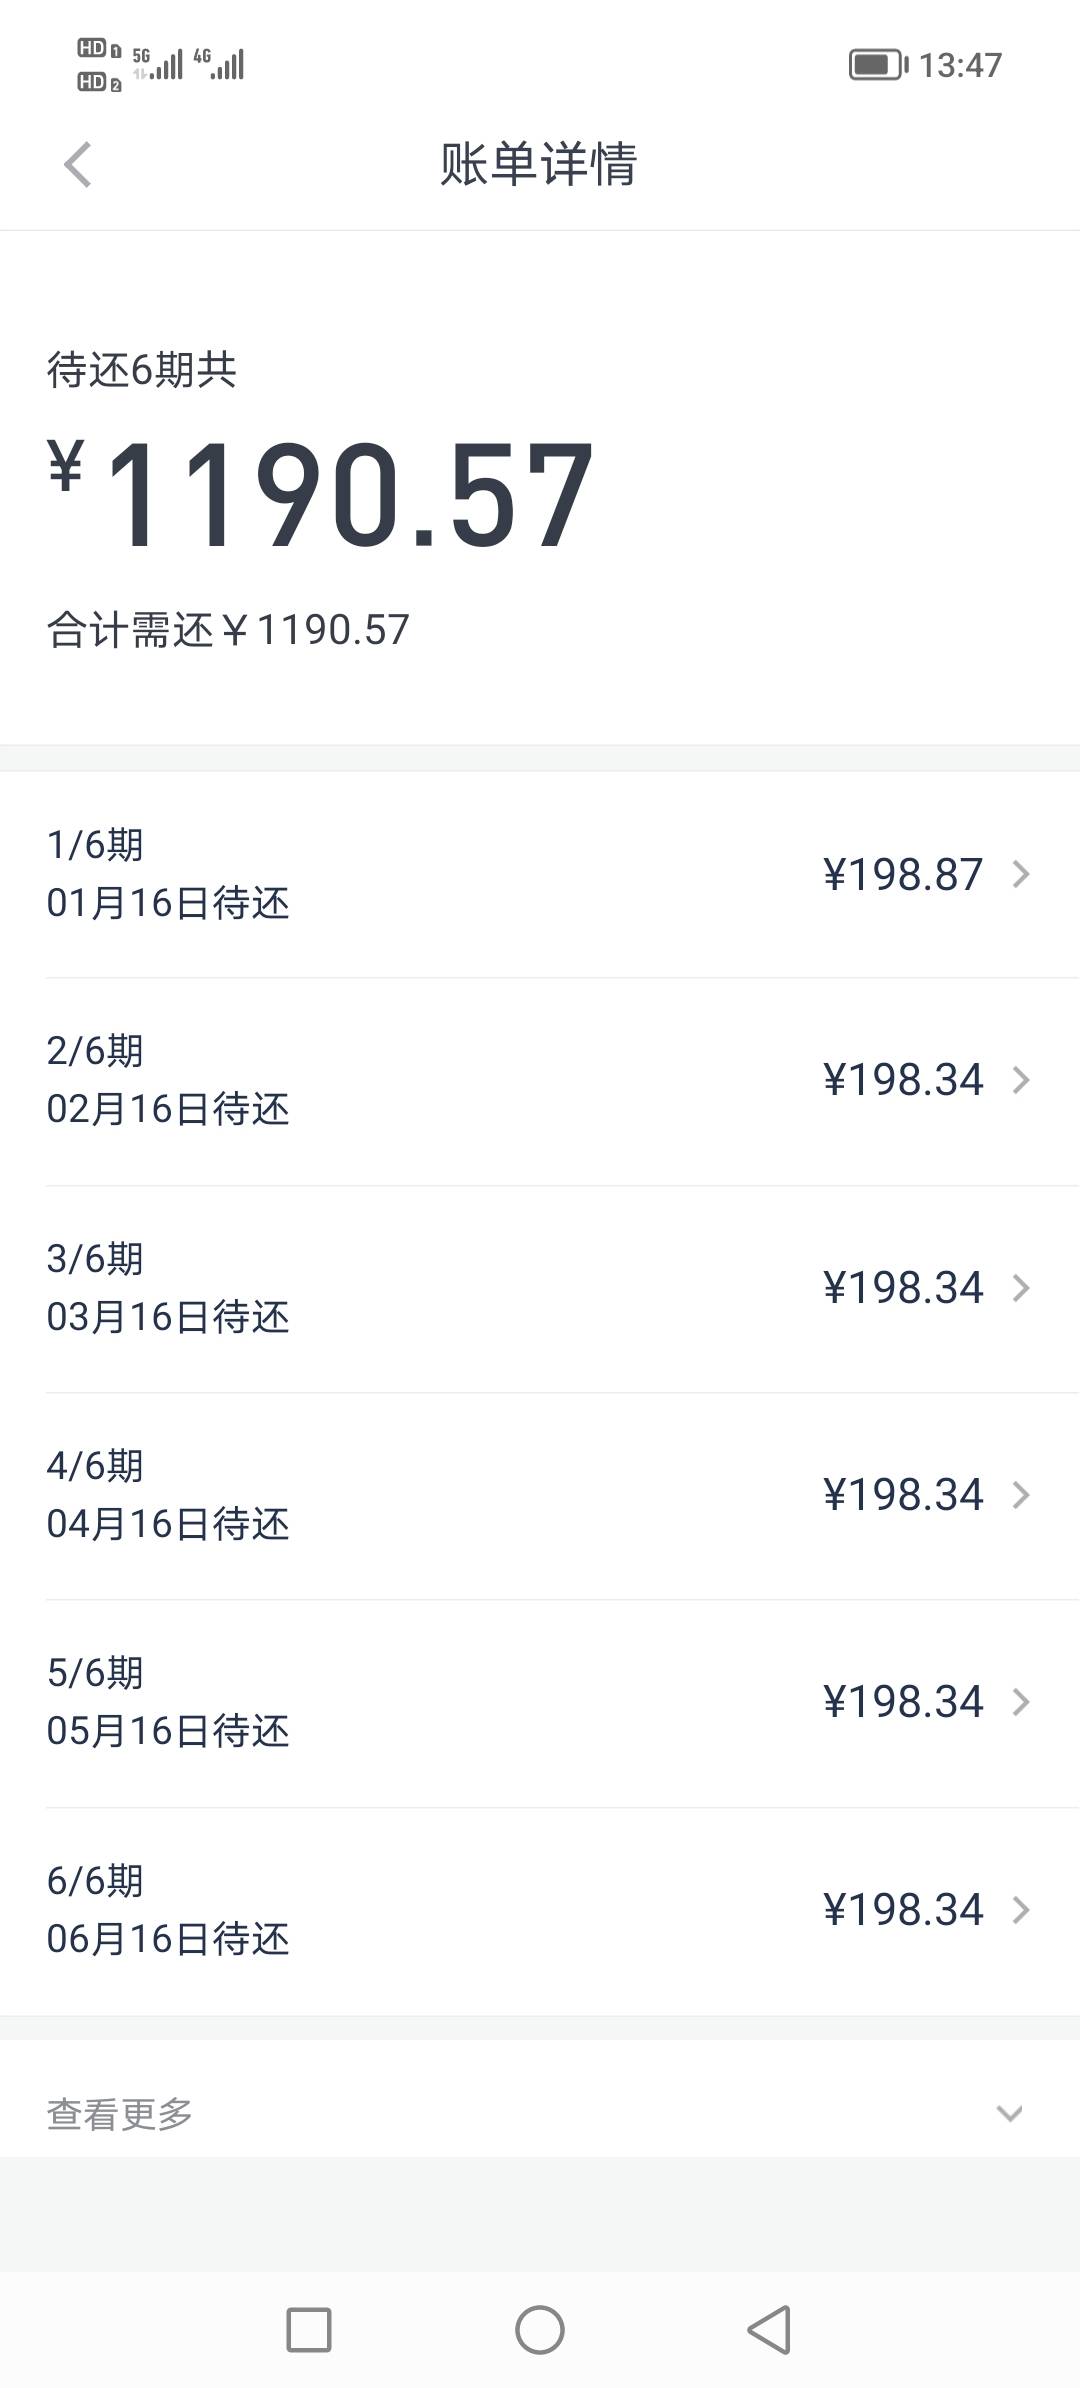Tap the battery icon in status bar
Viewport: 1080px width, 2388px height.
877,65
